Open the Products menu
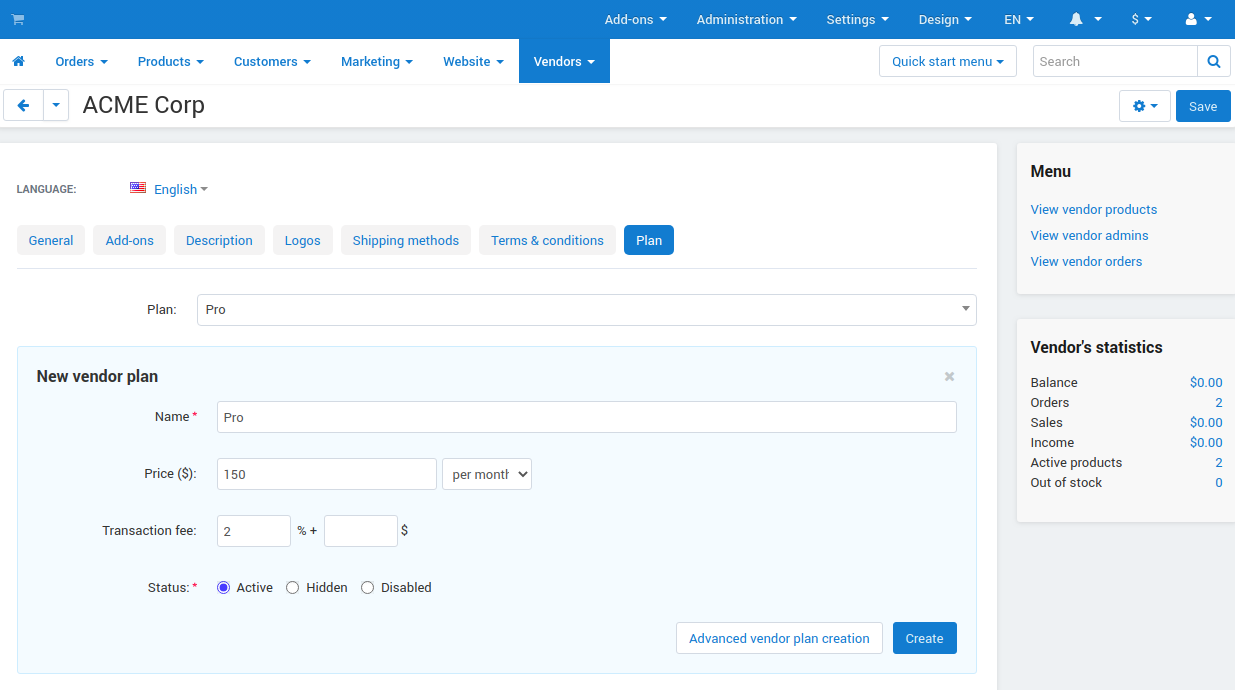Screen dimensions: 1235x690 pos(170,61)
